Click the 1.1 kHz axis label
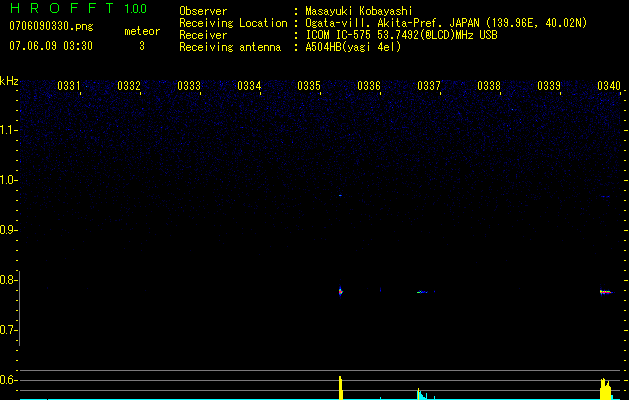 (8, 130)
